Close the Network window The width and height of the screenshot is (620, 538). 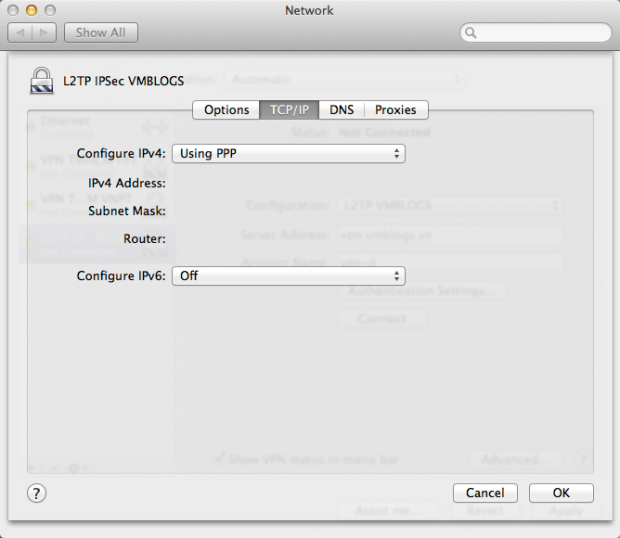coord(13,10)
